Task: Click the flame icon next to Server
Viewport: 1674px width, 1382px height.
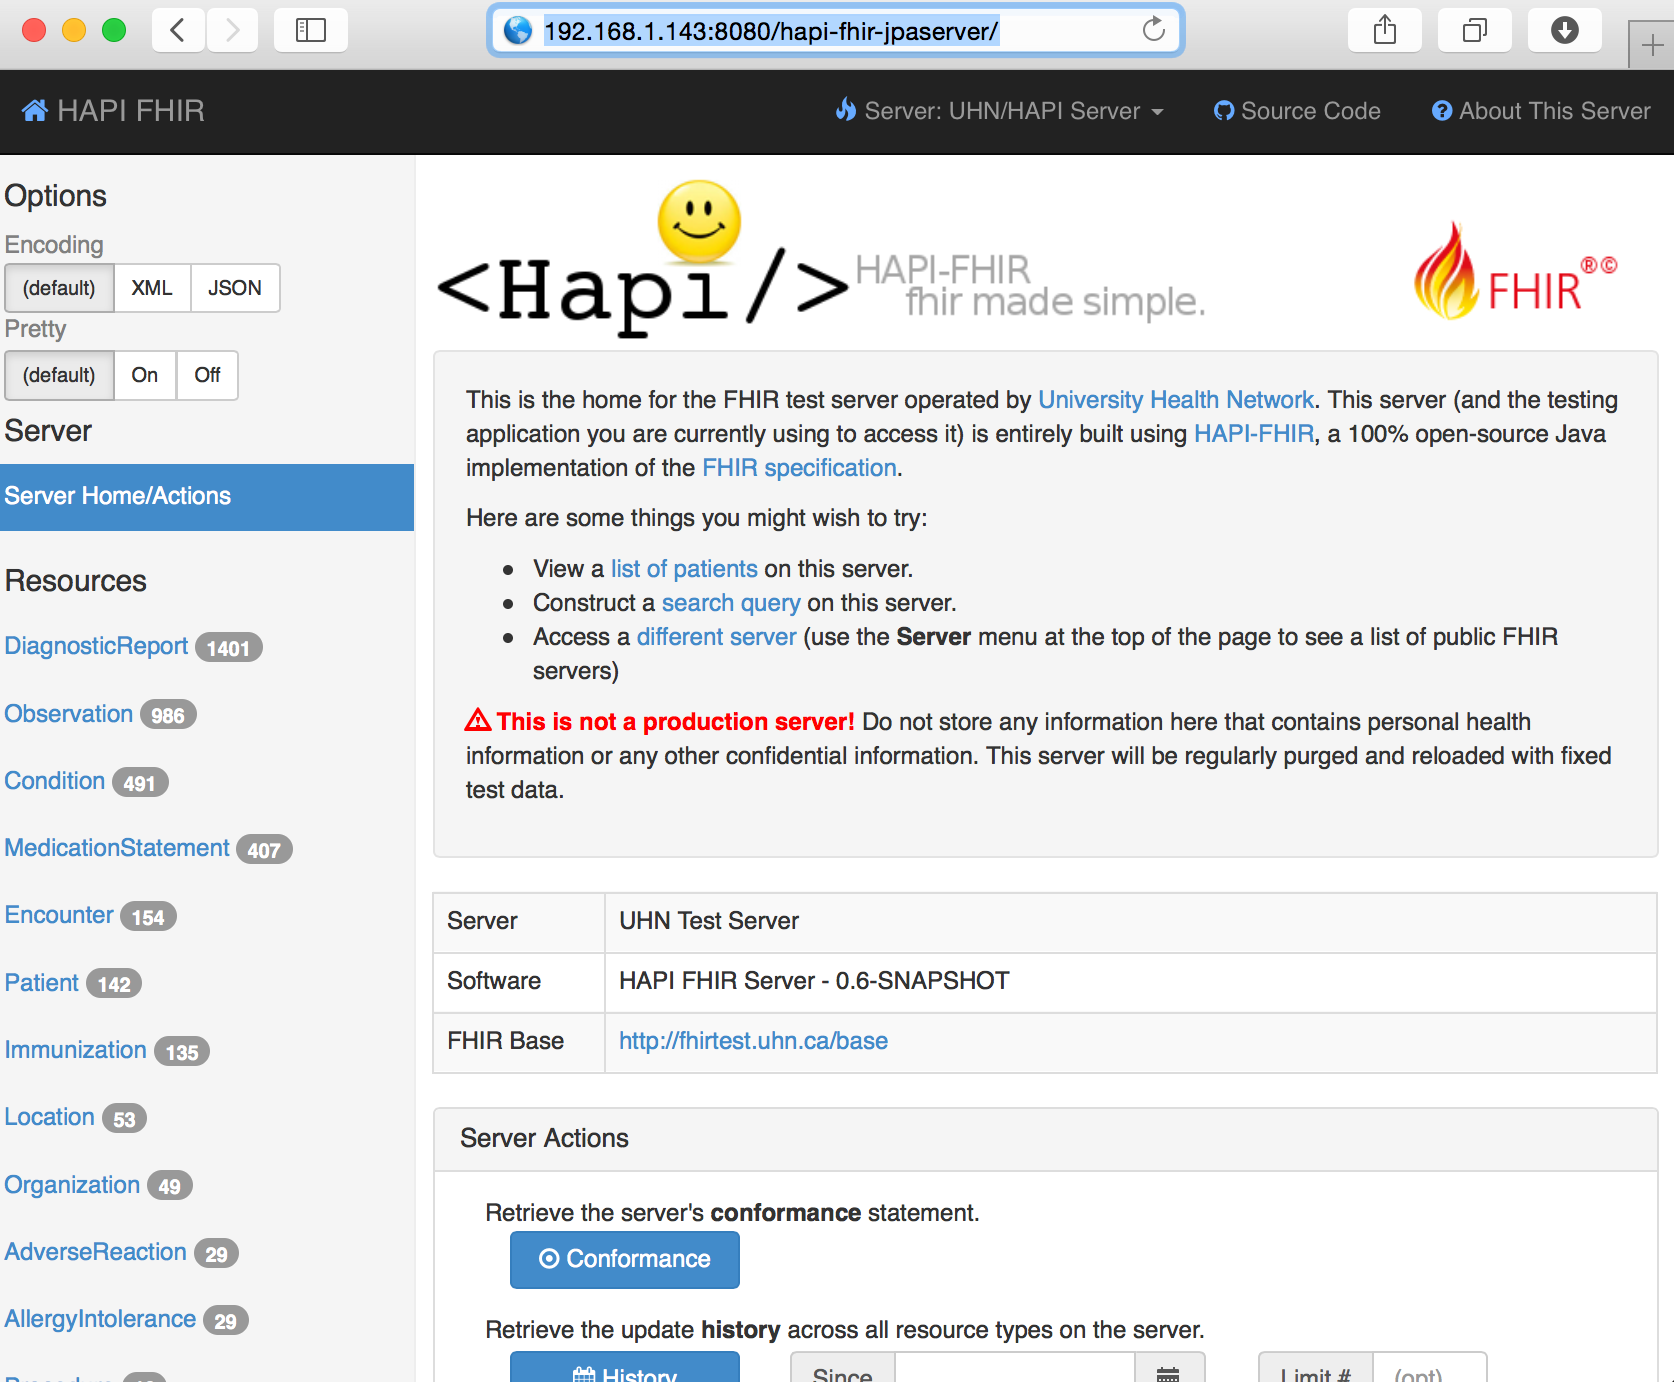Action: click(846, 110)
